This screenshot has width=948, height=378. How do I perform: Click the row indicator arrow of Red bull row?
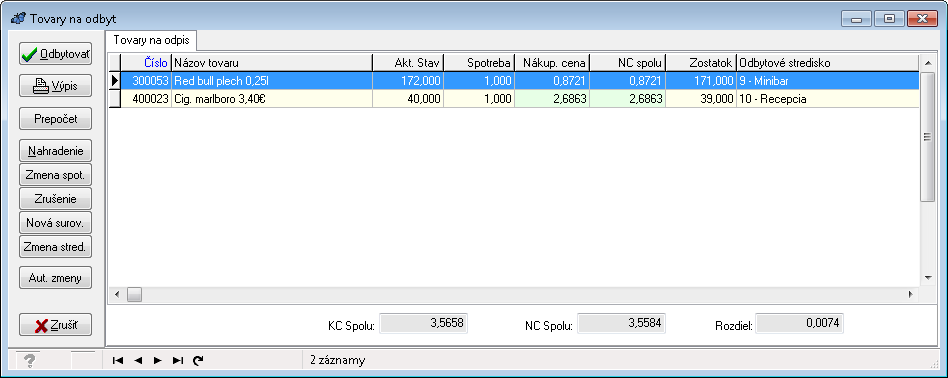coord(114,81)
